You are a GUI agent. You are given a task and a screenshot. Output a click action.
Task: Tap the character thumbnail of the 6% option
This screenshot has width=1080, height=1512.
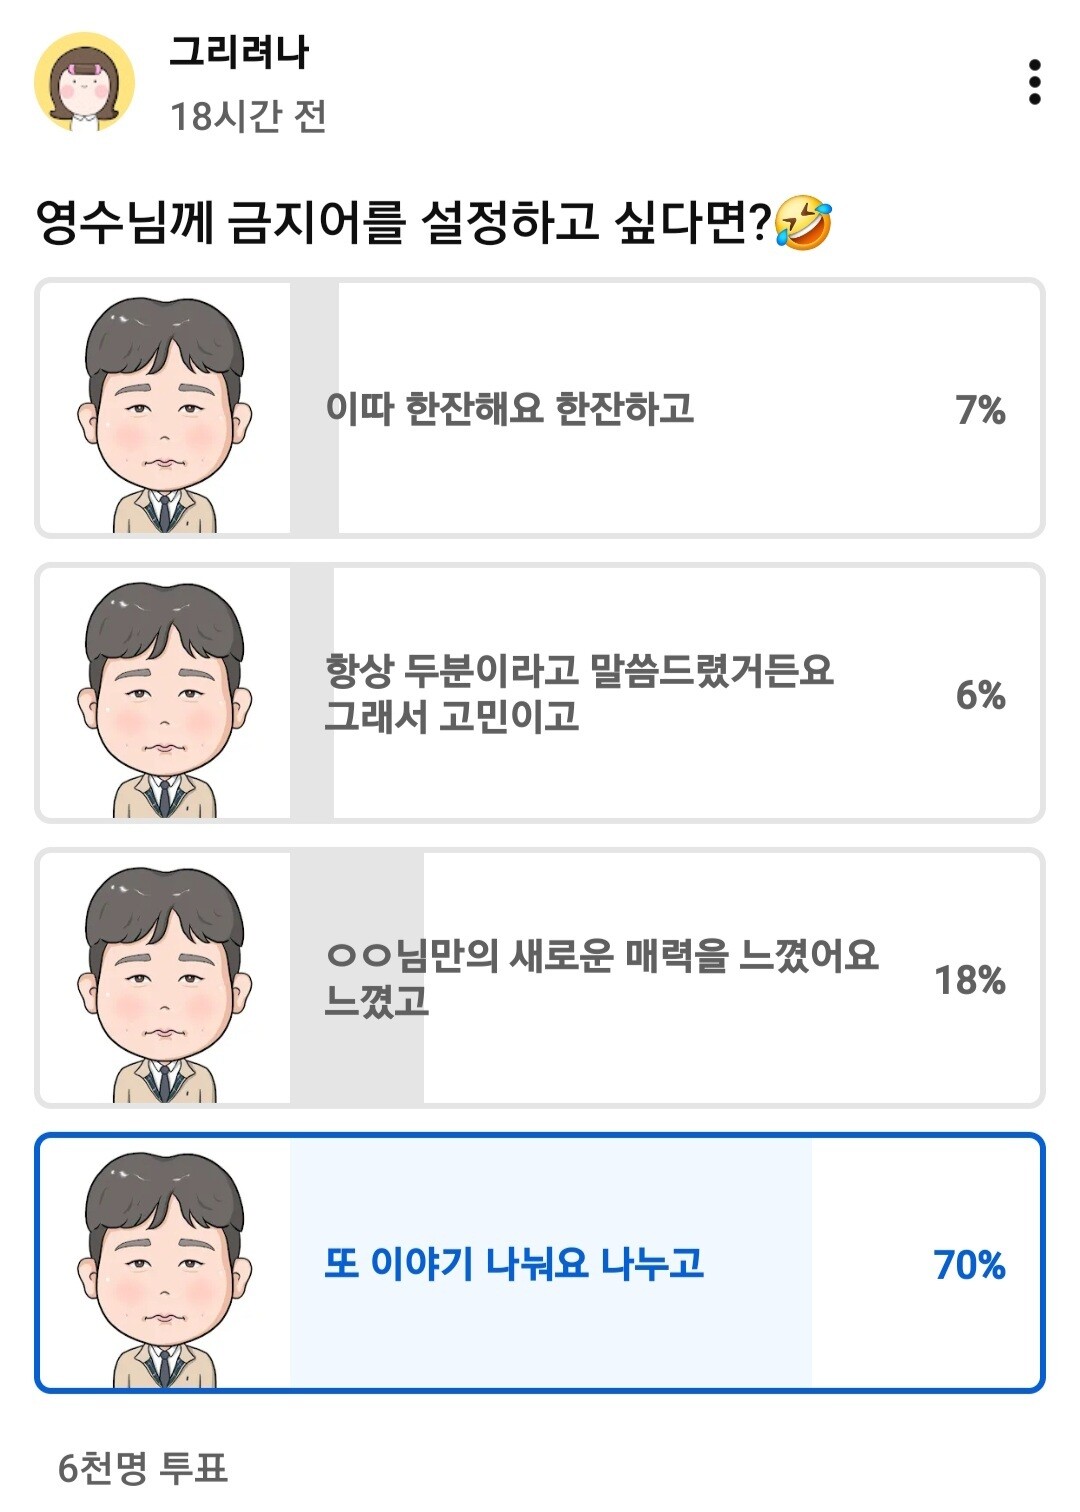coord(164,694)
